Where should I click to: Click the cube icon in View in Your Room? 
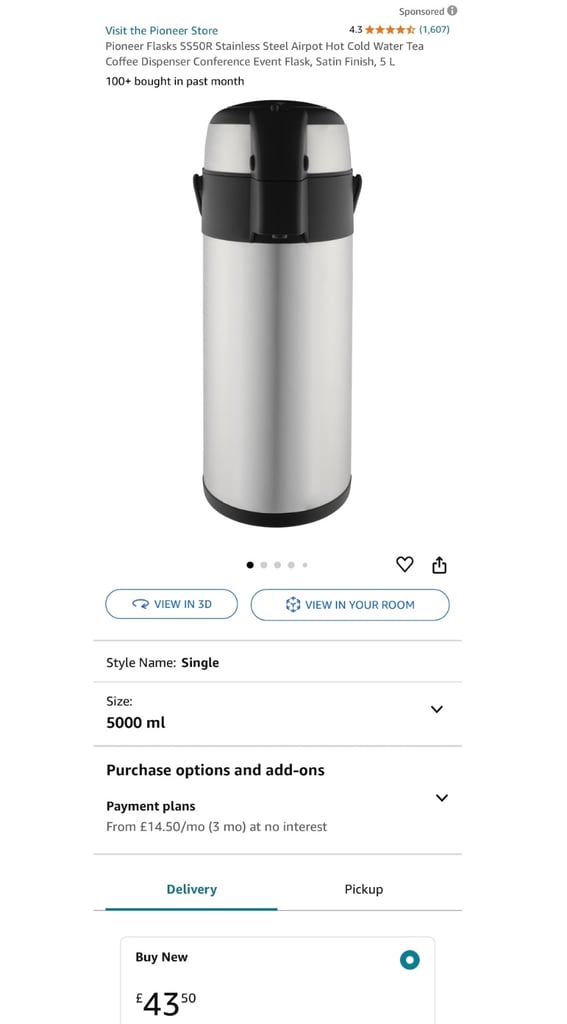(x=293, y=604)
